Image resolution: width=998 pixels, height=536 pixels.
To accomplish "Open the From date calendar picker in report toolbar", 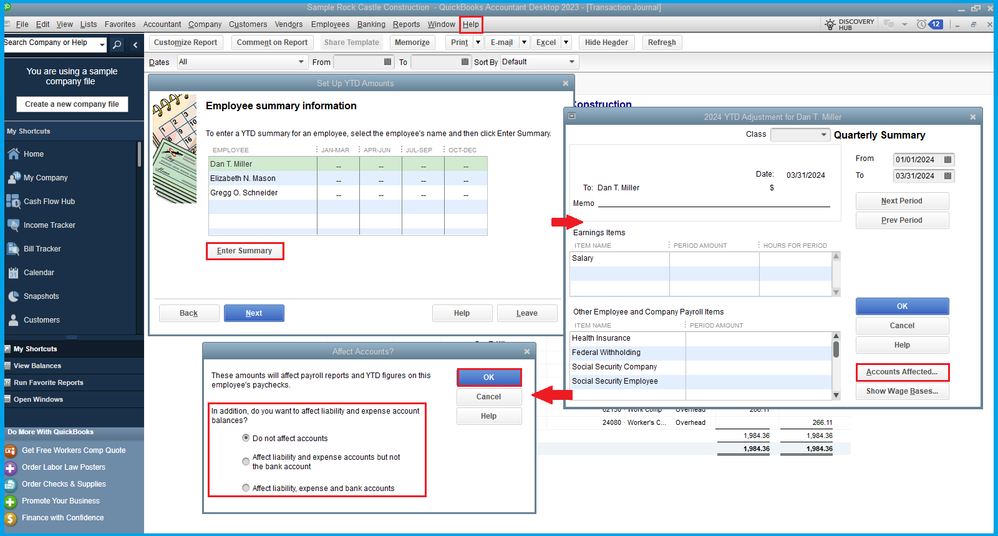I will pyautogui.click(x=388, y=62).
